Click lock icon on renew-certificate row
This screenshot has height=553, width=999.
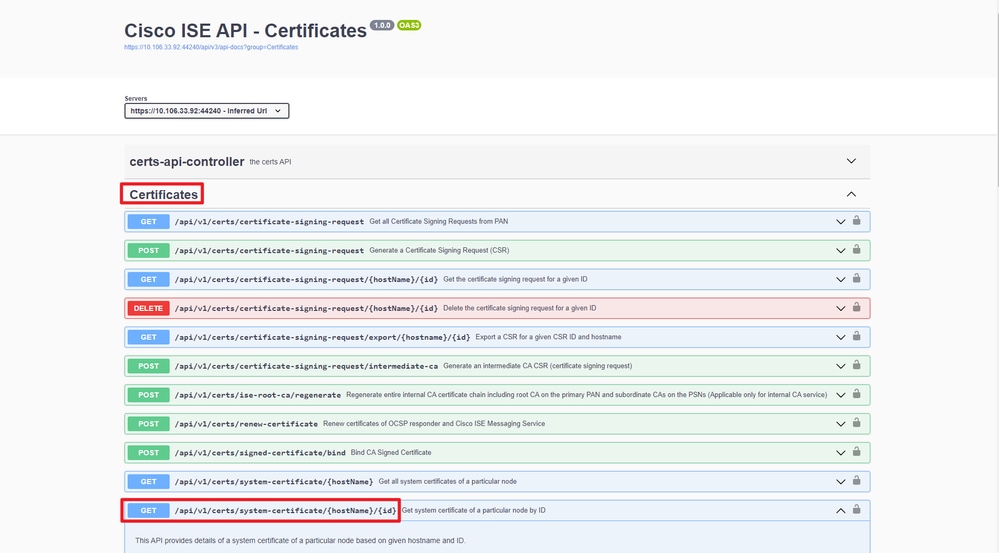pos(856,422)
